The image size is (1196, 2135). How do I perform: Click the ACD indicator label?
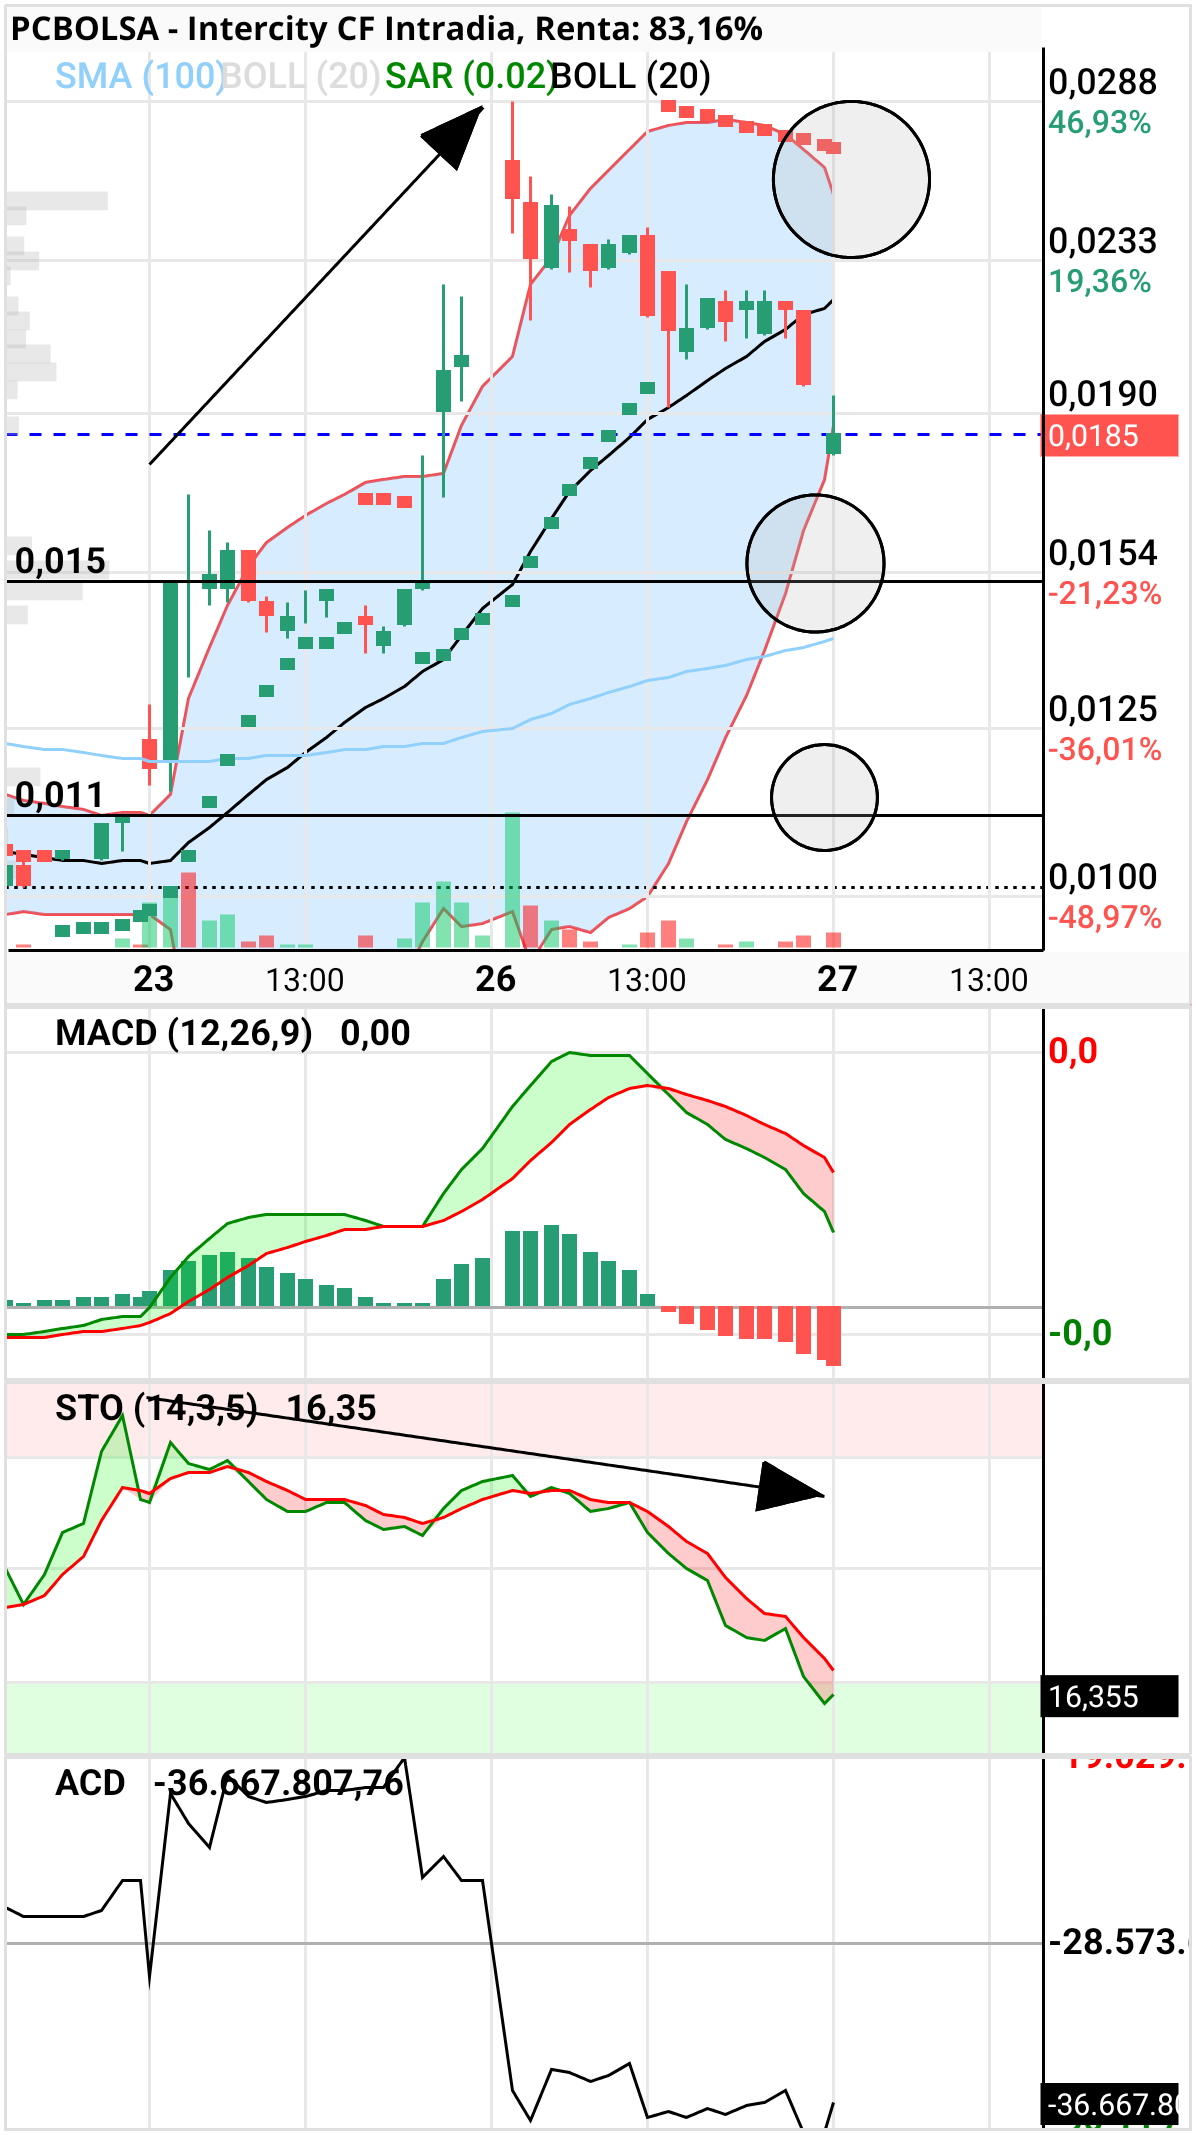[90, 1783]
